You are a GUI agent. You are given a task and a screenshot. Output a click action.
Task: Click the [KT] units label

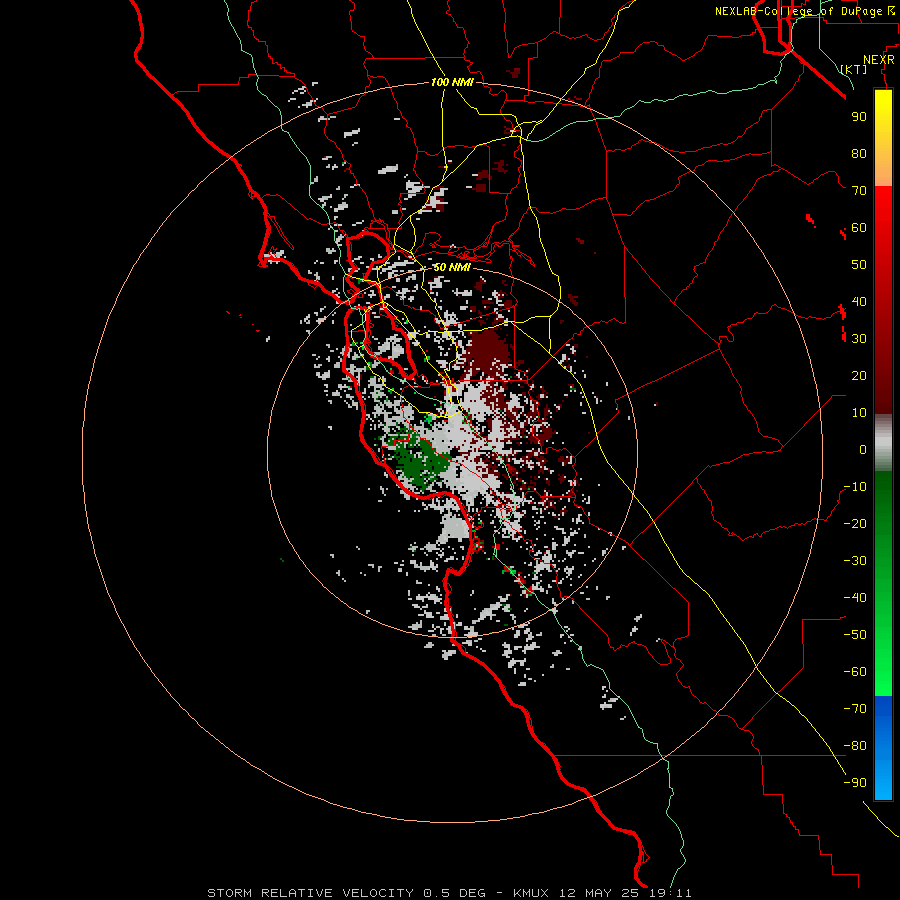coord(854,69)
